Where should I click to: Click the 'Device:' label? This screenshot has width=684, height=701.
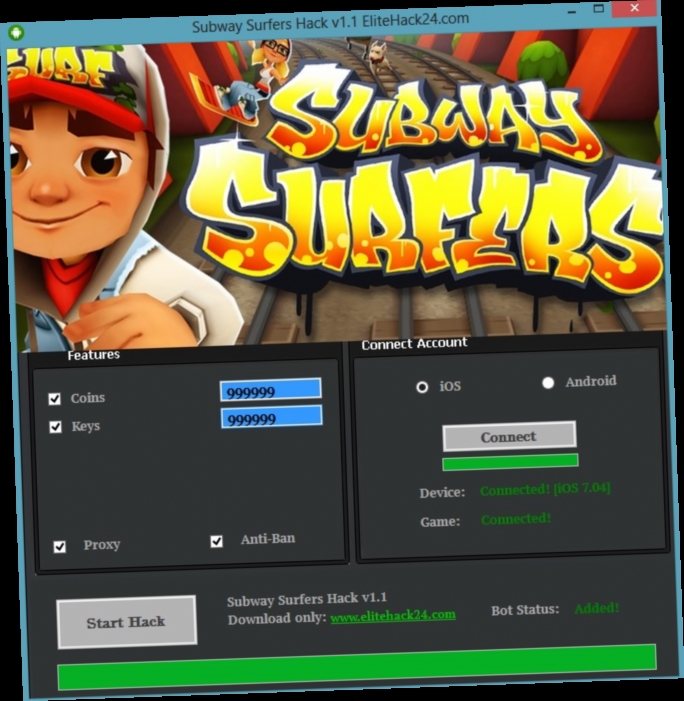coord(442,493)
